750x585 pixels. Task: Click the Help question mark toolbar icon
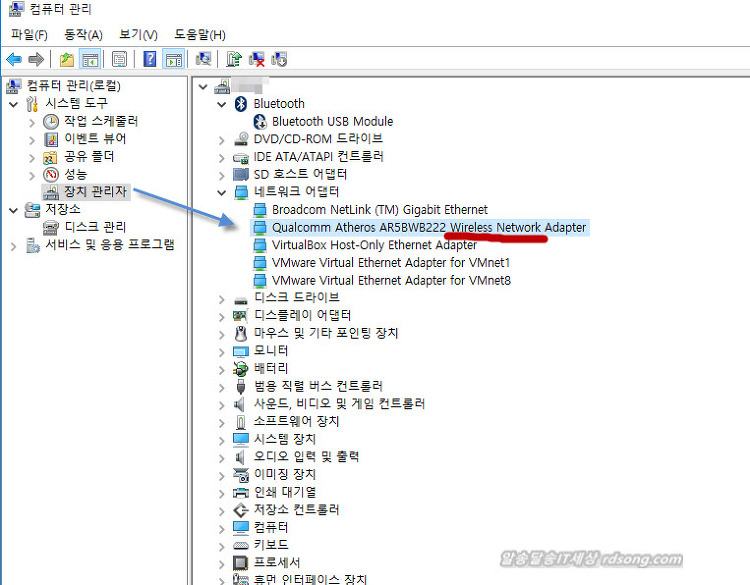(150, 59)
